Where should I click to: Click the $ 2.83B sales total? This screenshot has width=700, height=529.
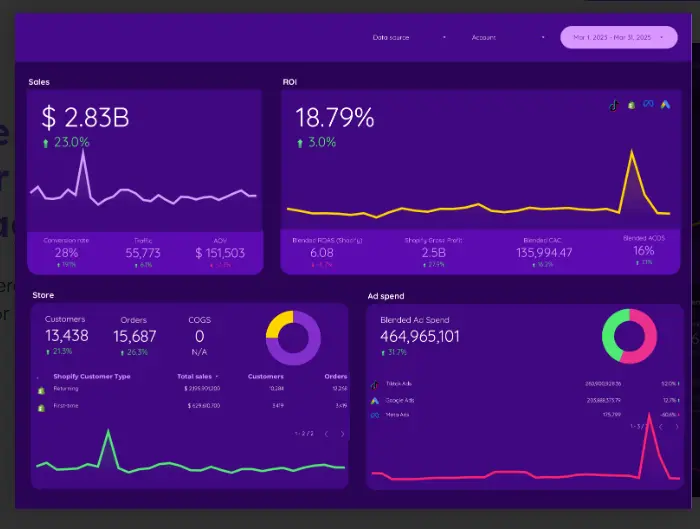click(x=85, y=118)
